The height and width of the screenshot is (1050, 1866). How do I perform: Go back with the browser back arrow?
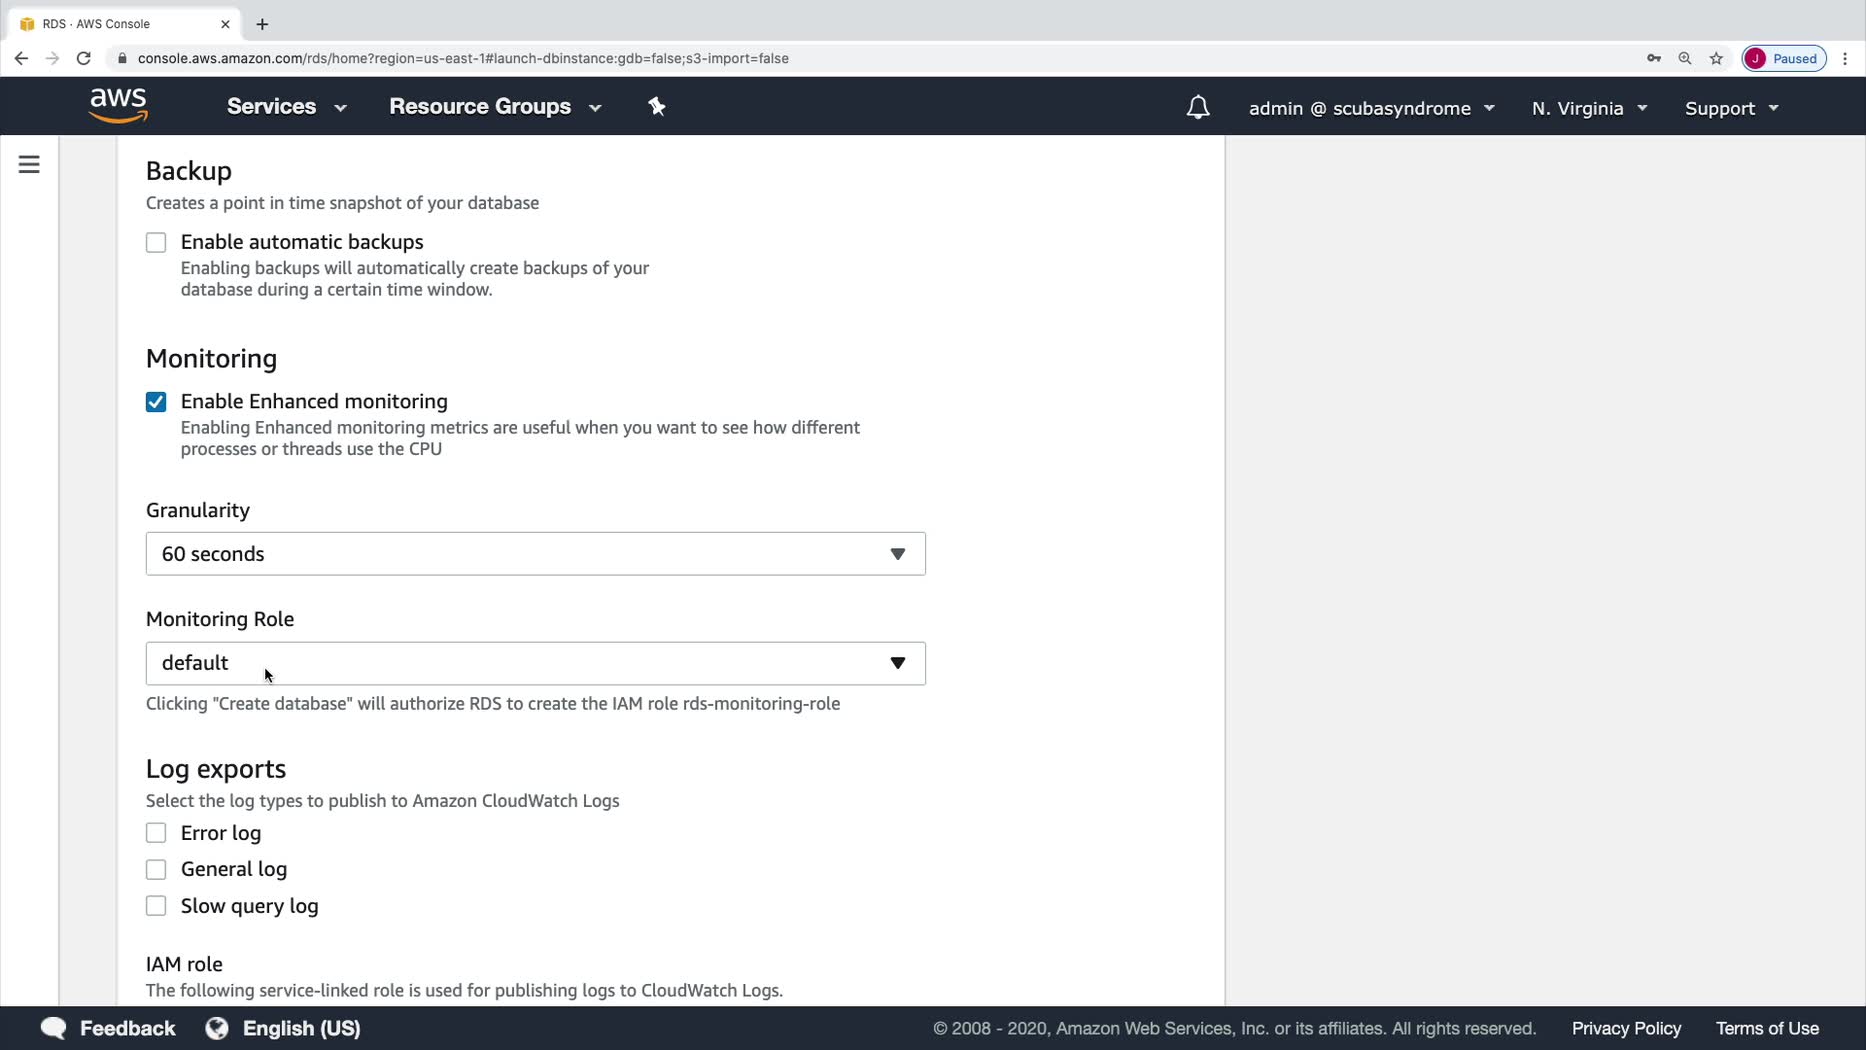pyautogui.click(x=21, y=58)
